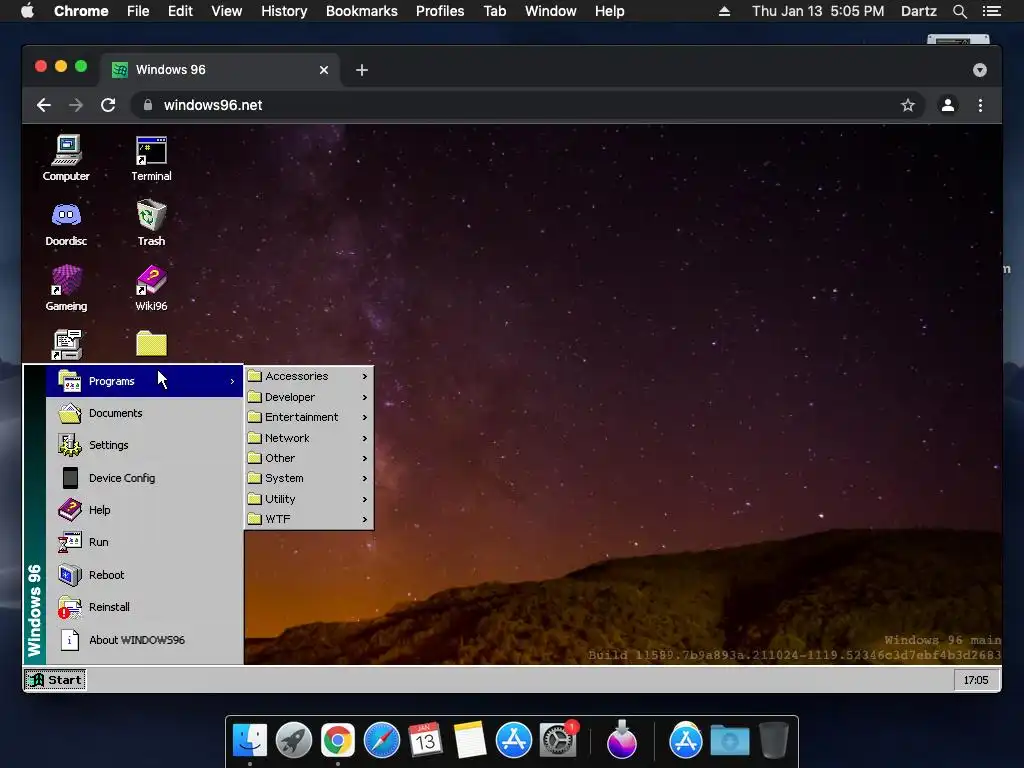
Task: Choose Run in the Start menu
Action: (144, 542)
